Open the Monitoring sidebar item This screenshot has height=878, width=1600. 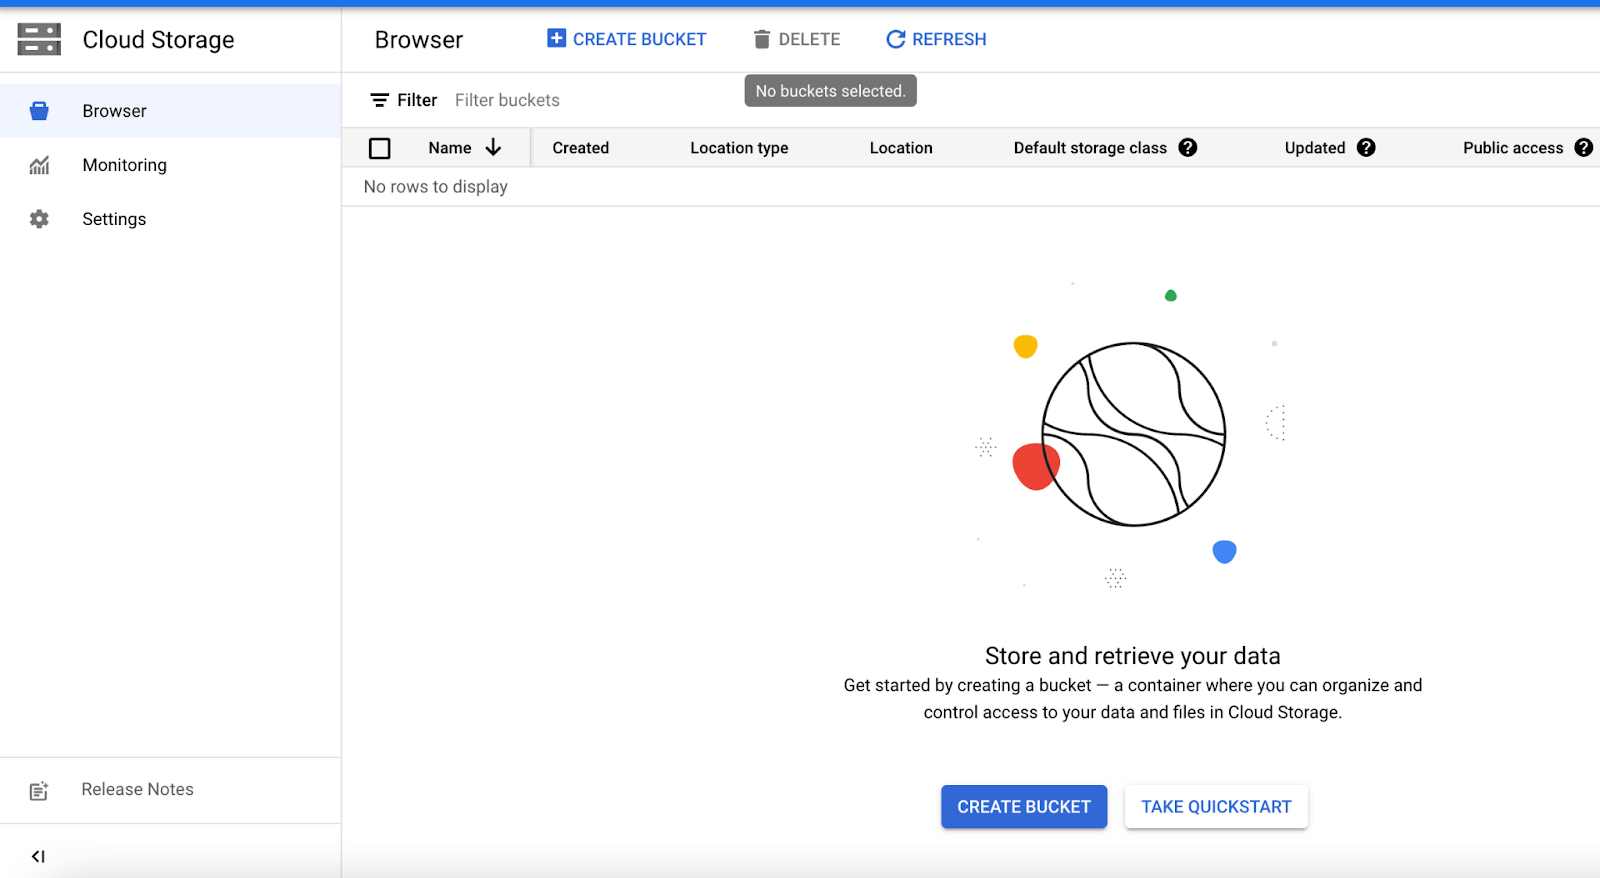(170, 165)
